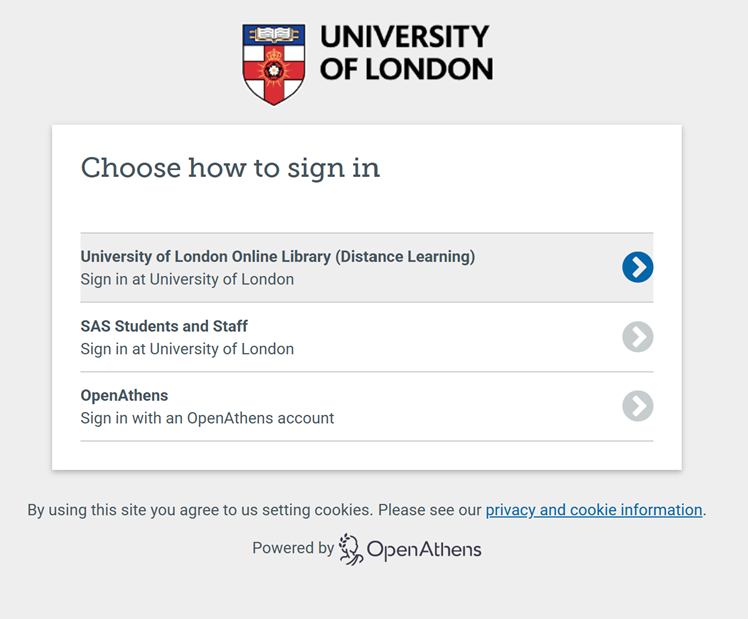The image size is (748, 619).
Task: Click the blue chevron for Online Library sign-in
Action: pyautogui.click(x=637, y=267)
